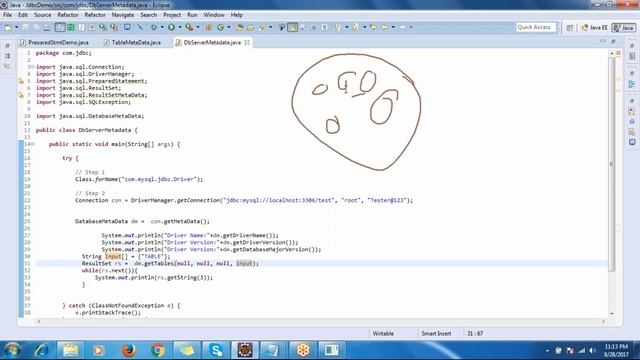640x360 pixels.
Task: Open the Window menu
Action: coord(214,15)
